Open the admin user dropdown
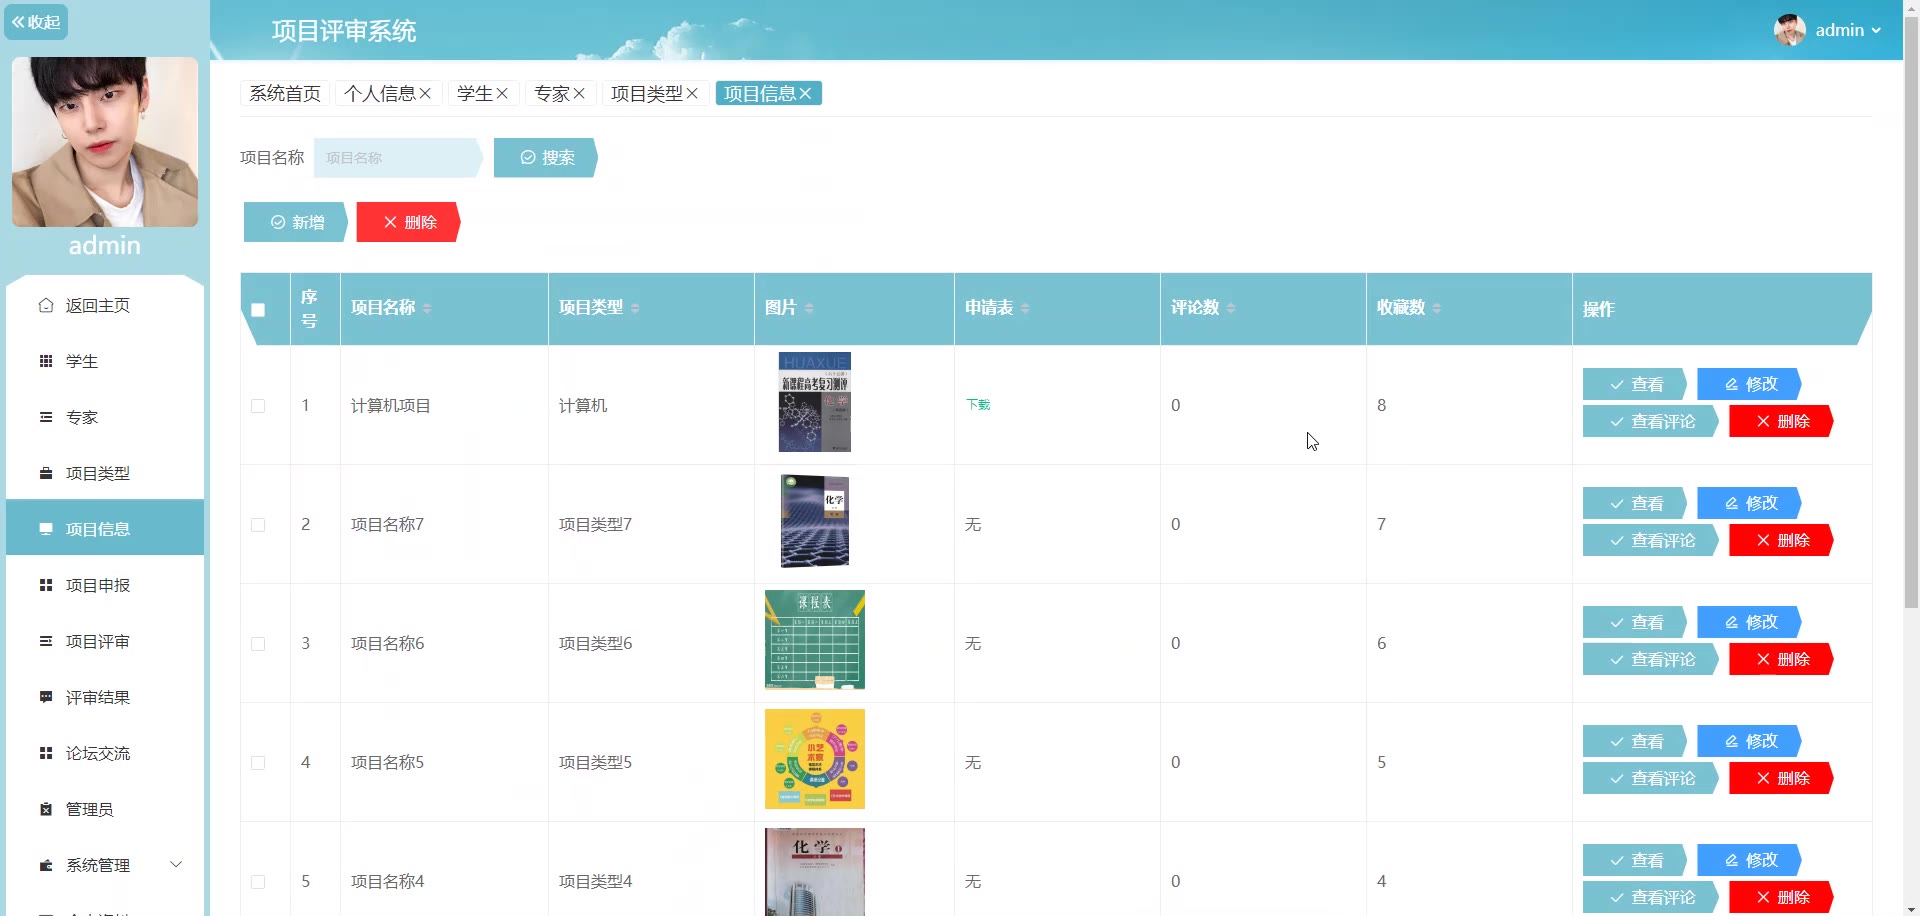This screenshot has width=1920, height=916. point(1847,30)
